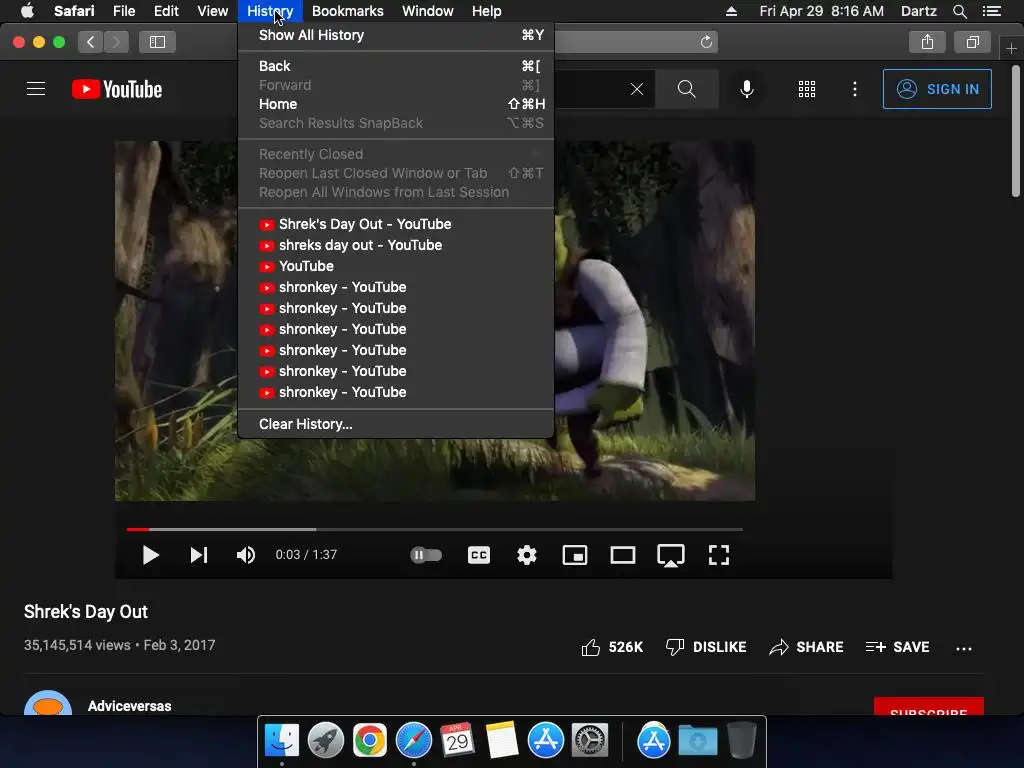Click the menu bar date and time

tap(822, 11)
